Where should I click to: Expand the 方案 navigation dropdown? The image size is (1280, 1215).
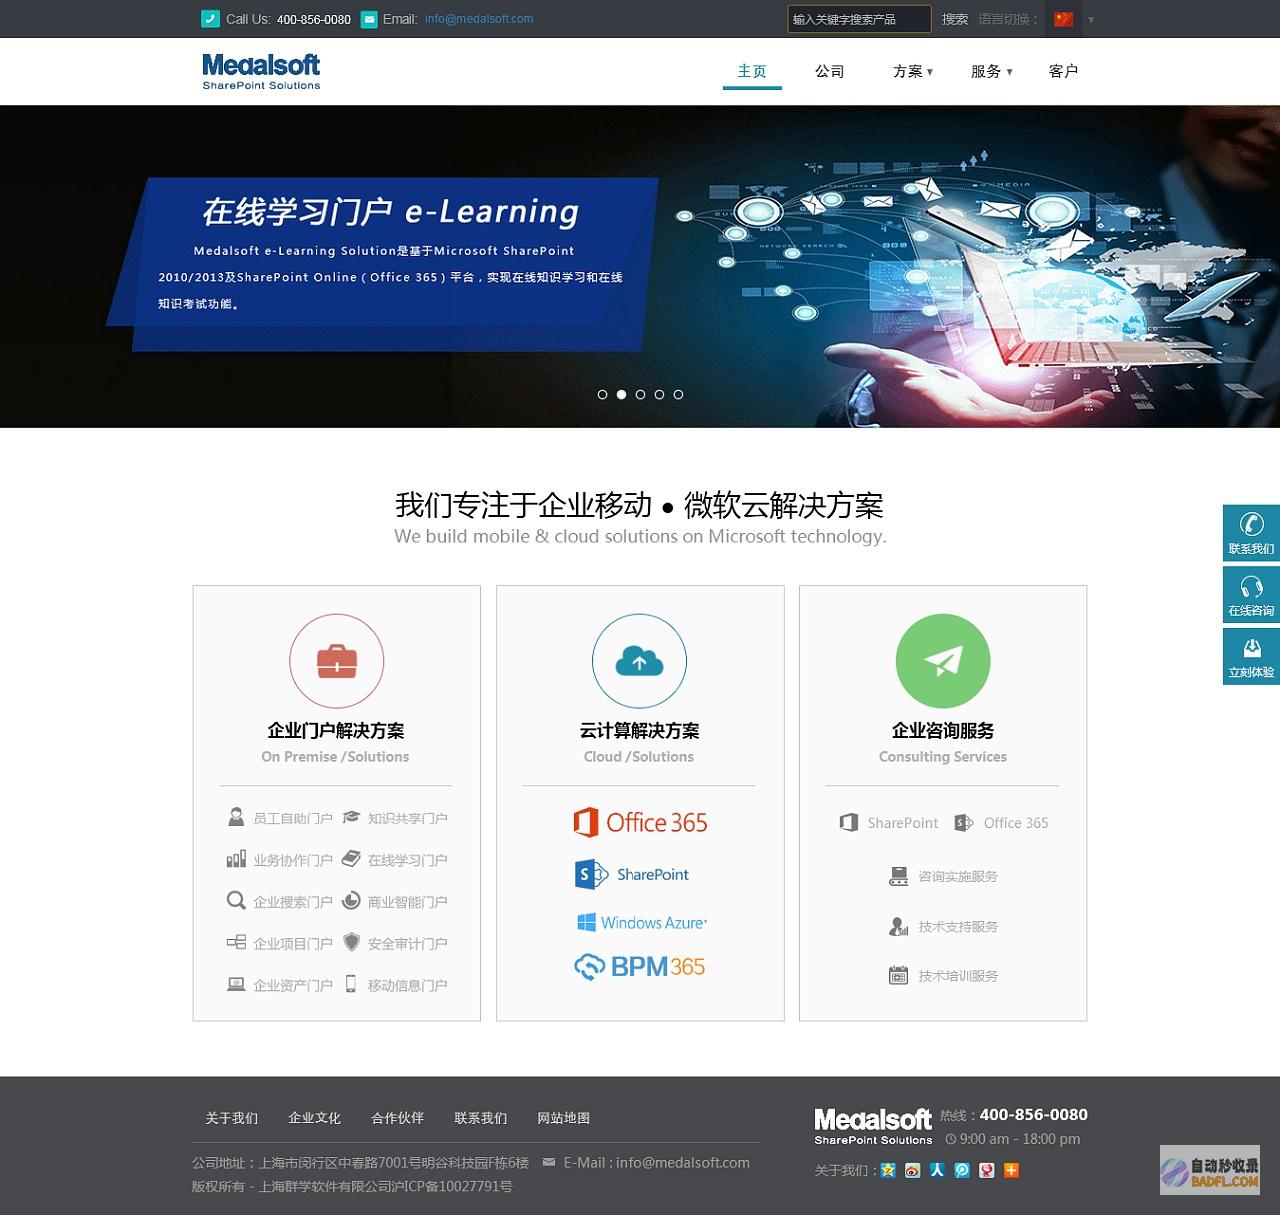[x=913, y=71]
